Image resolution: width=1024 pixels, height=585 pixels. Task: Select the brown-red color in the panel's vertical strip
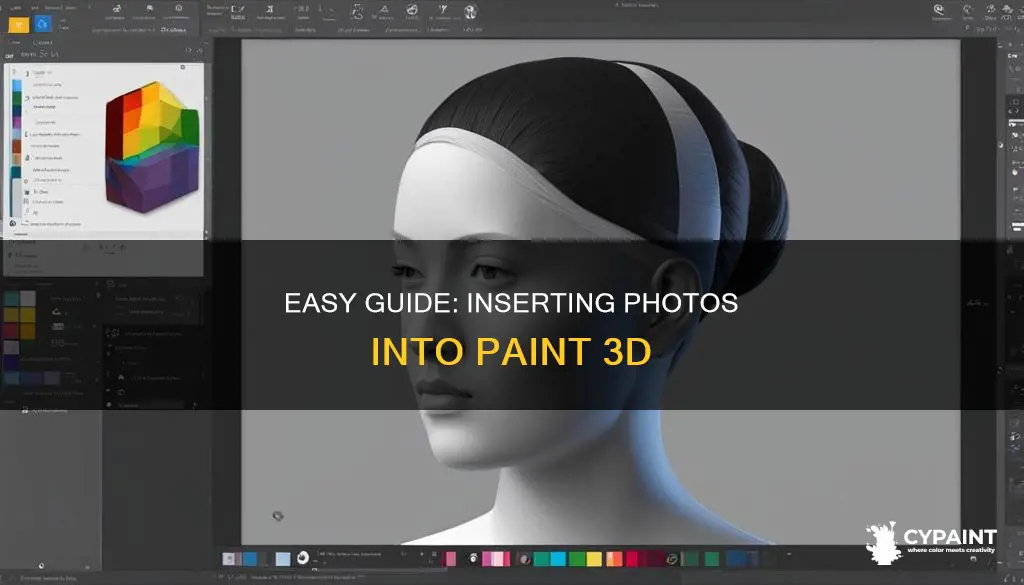[x=17, y=146]
